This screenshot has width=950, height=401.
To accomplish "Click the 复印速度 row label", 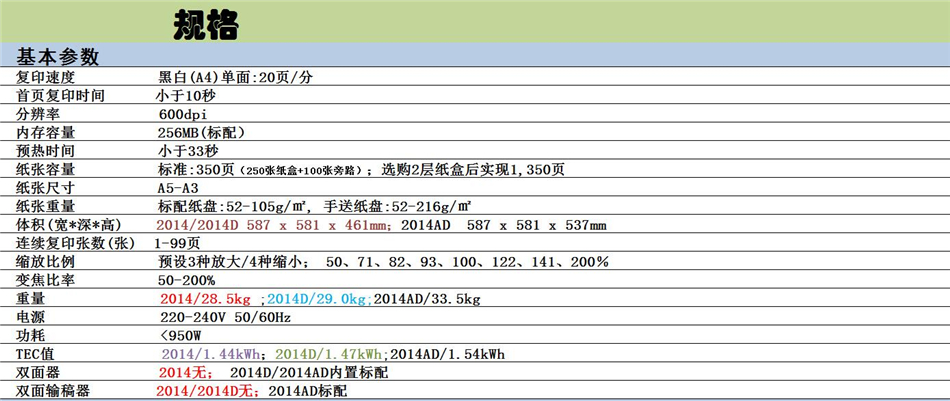I will tap(45, 78).
